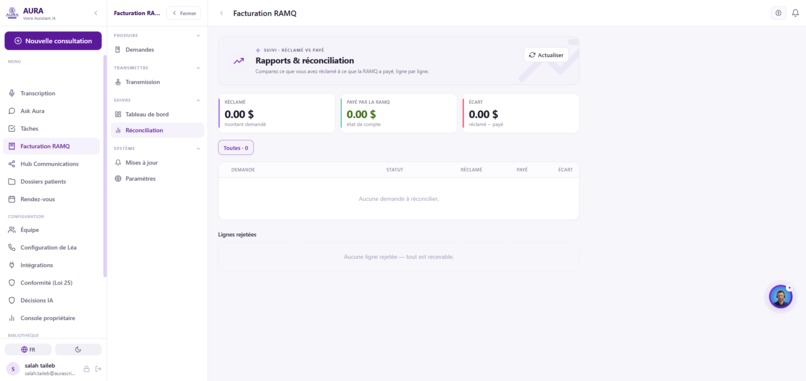Viewport: 806px width, 381px height.
Task: Click the Transcription microphone icon
Action: click(12, 94)
